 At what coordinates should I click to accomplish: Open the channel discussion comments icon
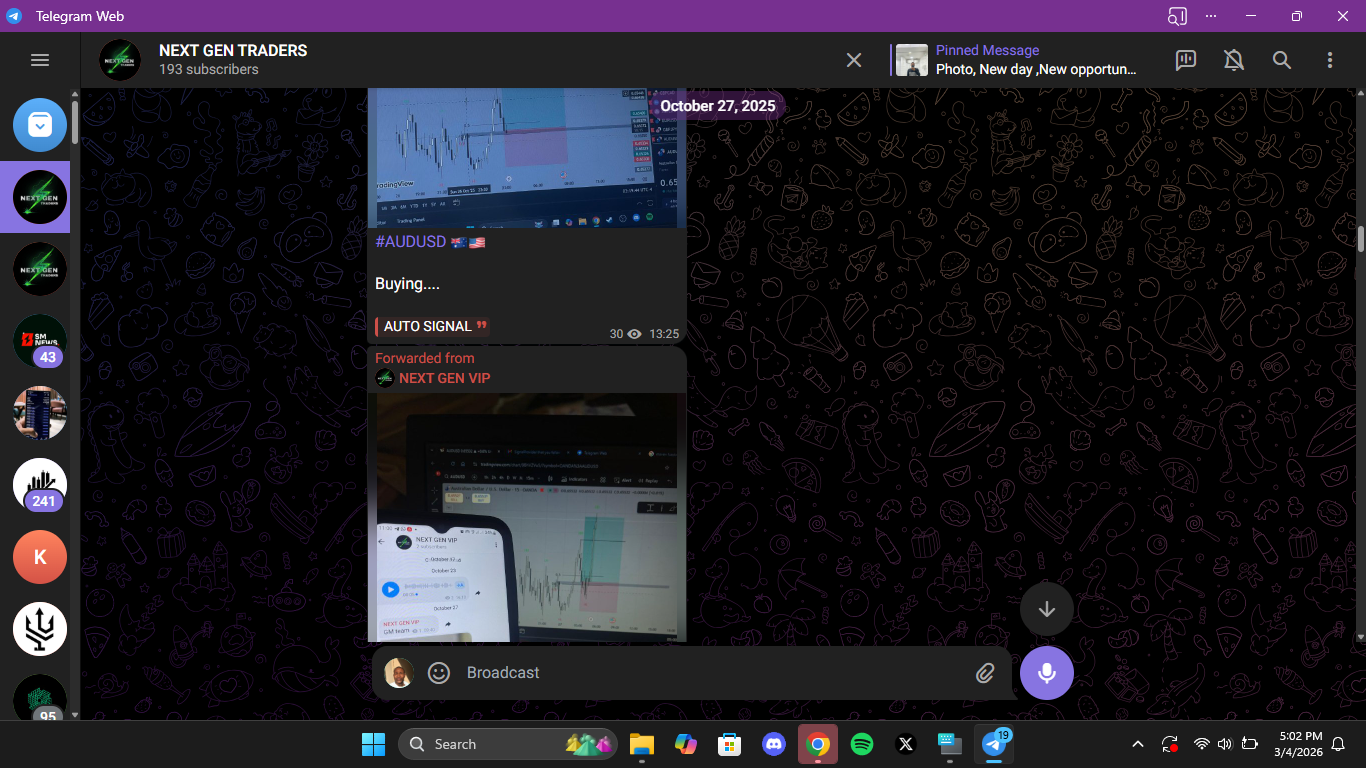[1186, 60]
